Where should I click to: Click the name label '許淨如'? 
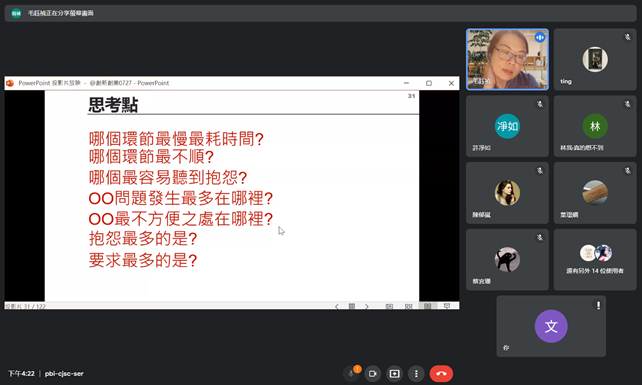coord(482,148)
